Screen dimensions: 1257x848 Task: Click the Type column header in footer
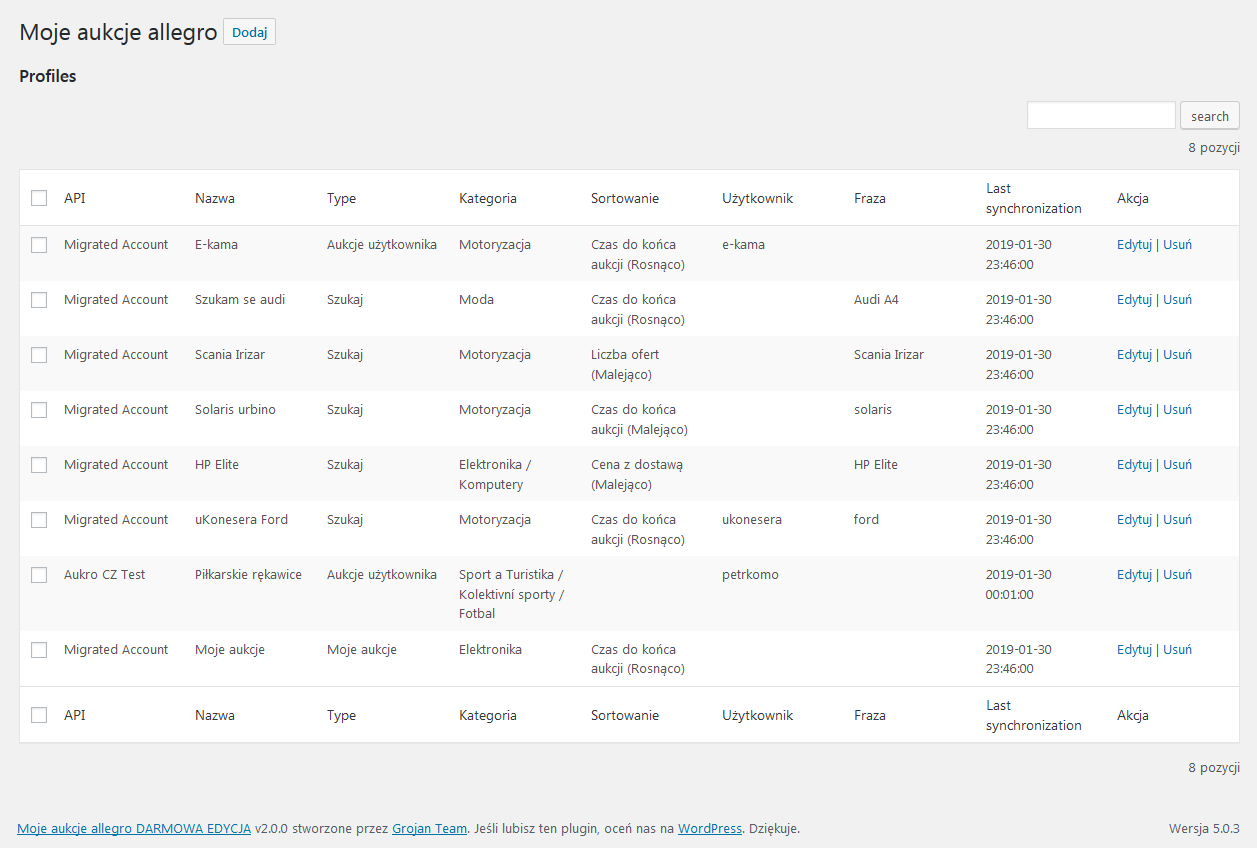[341, 715]
